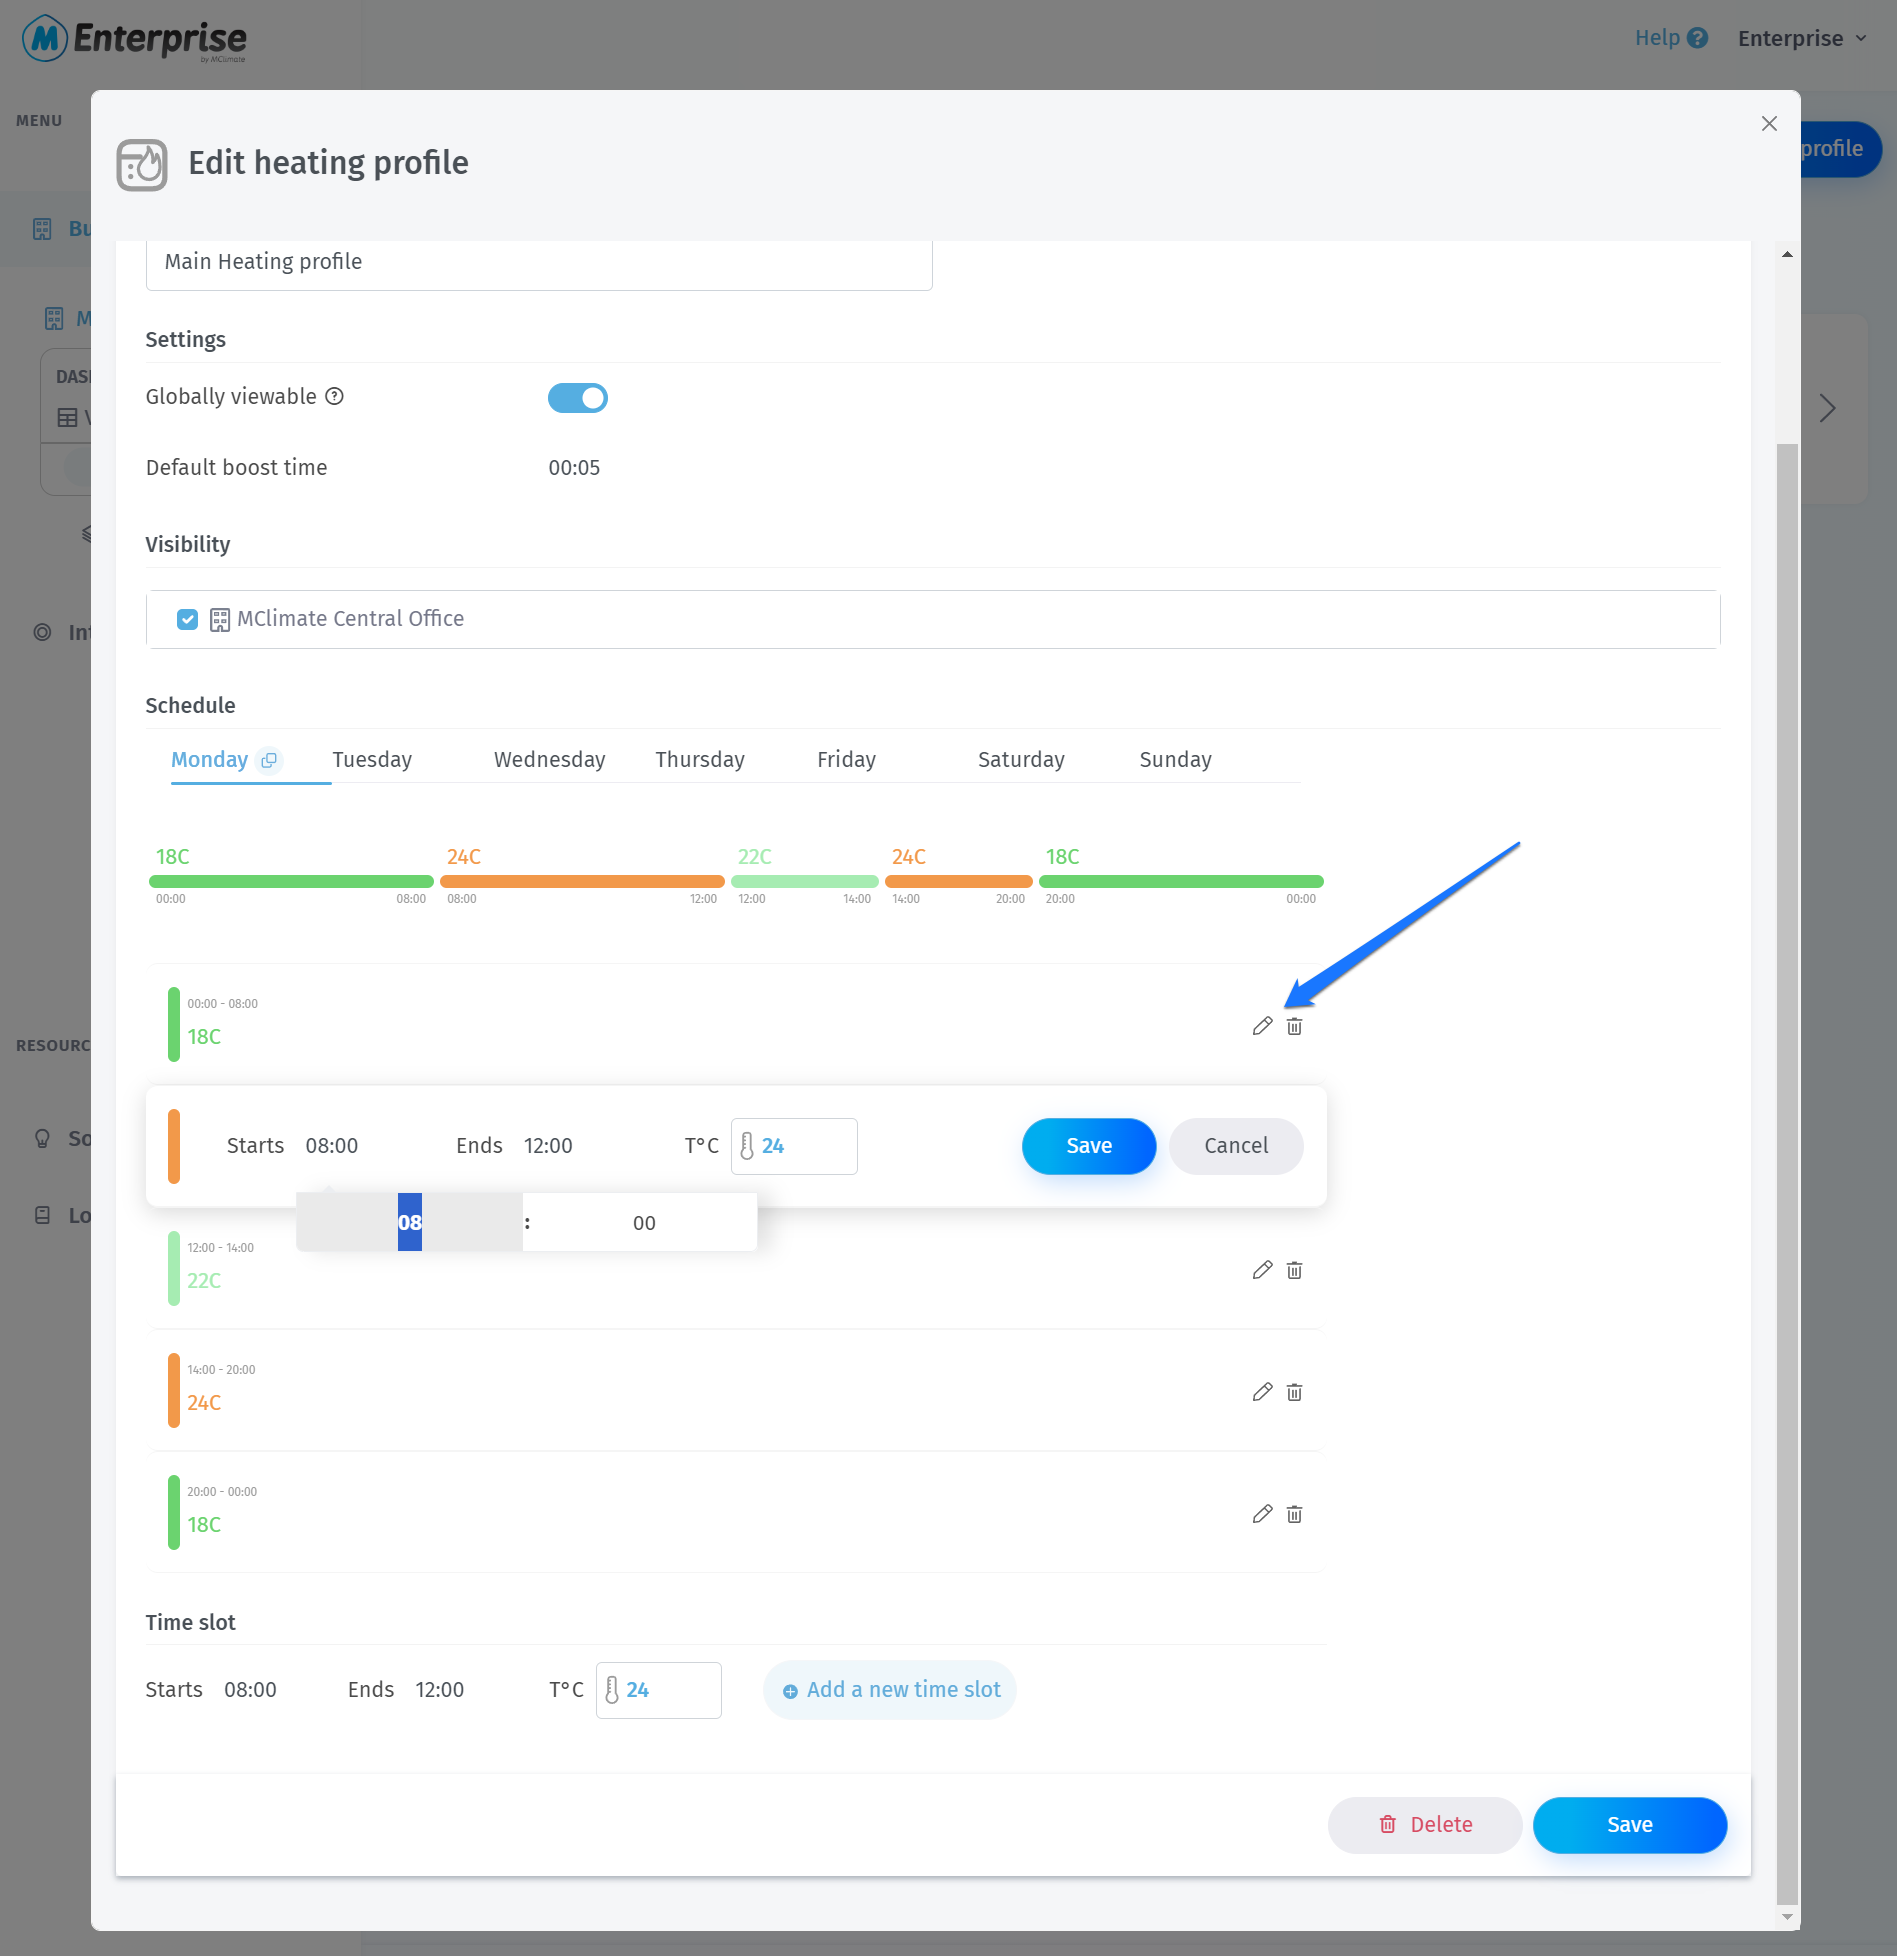
Task: Uncheck MClimate Central Office checkbox
Action: tap(187, 619)
